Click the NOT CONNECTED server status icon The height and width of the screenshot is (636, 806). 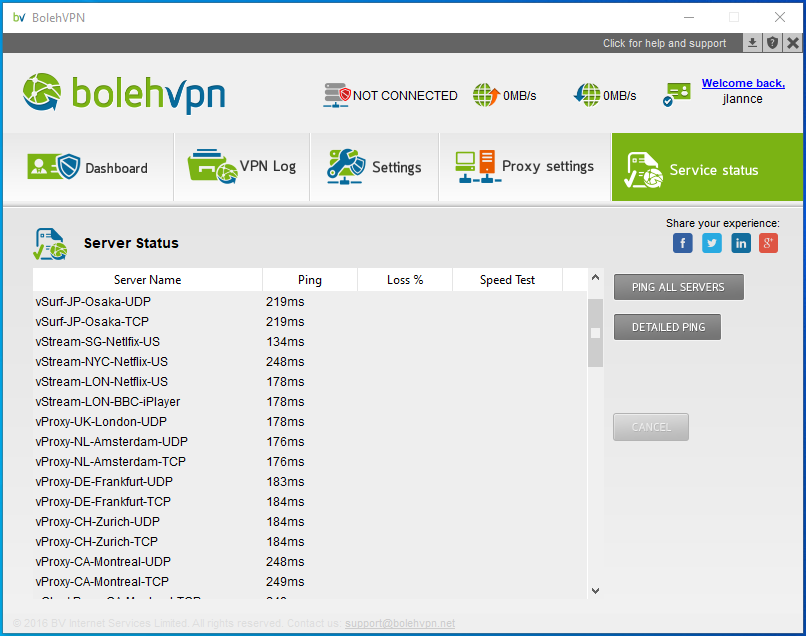337,95
